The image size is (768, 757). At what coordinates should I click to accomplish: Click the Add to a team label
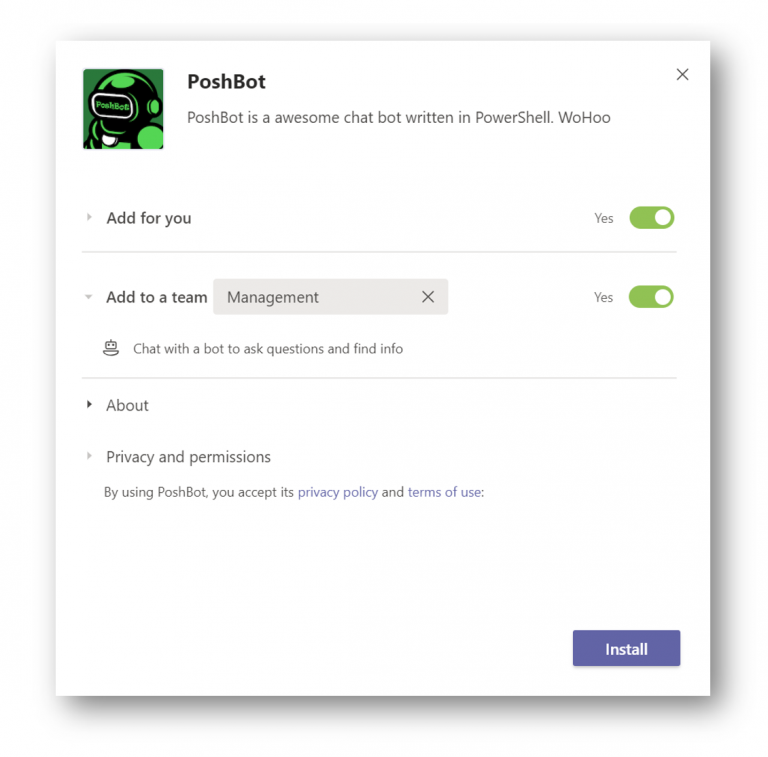tap(157, 297)
